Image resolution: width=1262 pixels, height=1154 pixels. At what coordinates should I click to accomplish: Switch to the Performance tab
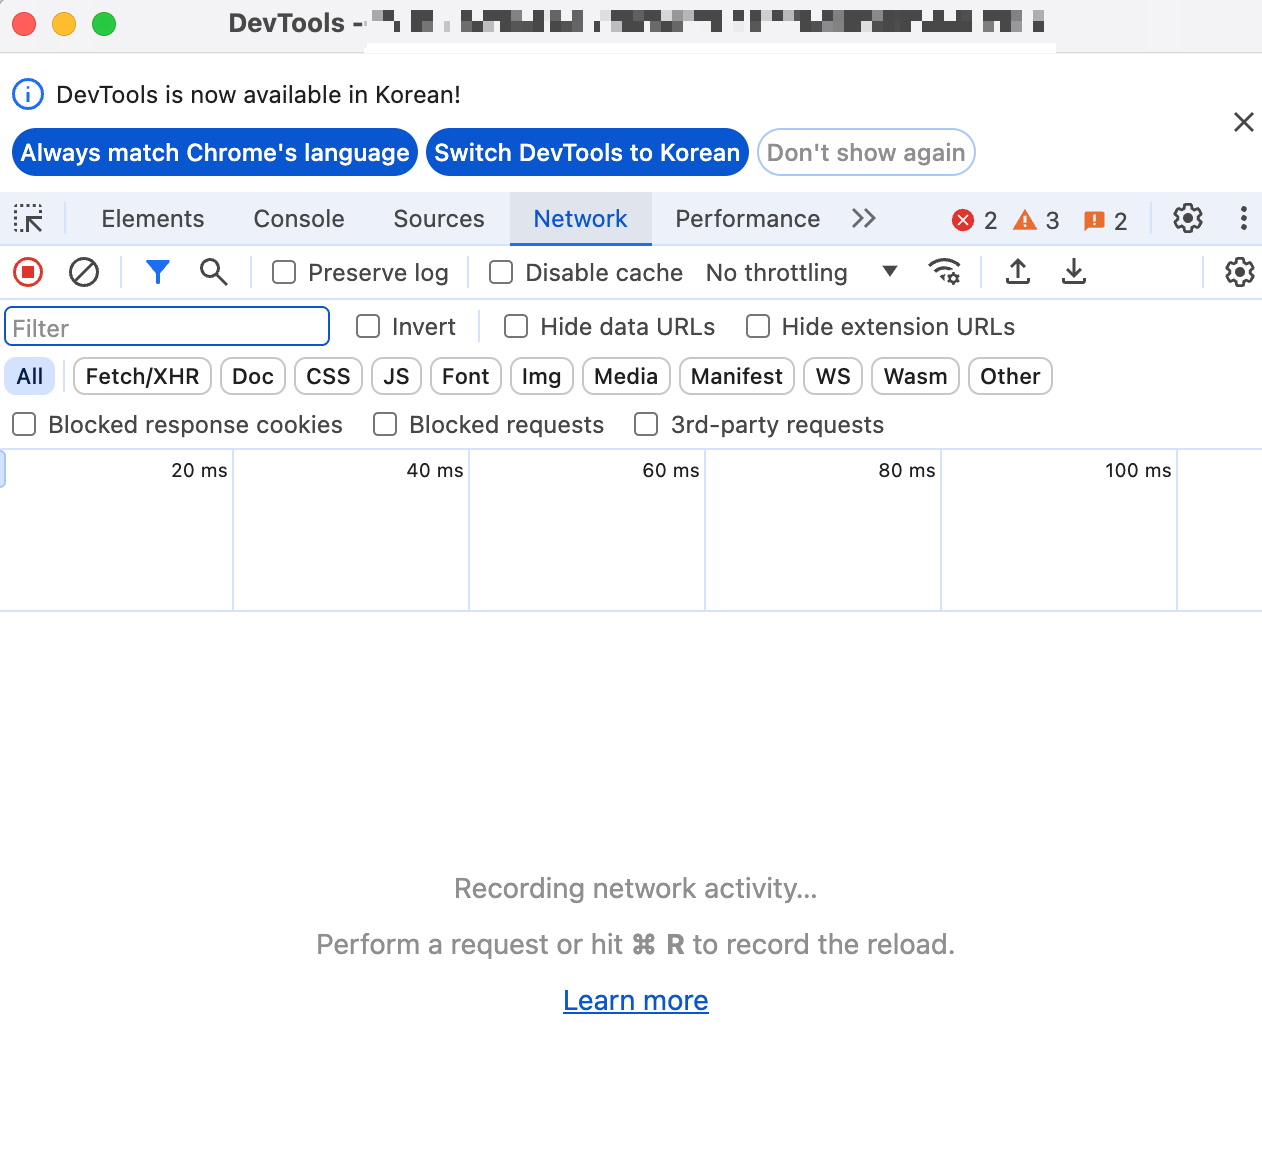coord(748,218)
